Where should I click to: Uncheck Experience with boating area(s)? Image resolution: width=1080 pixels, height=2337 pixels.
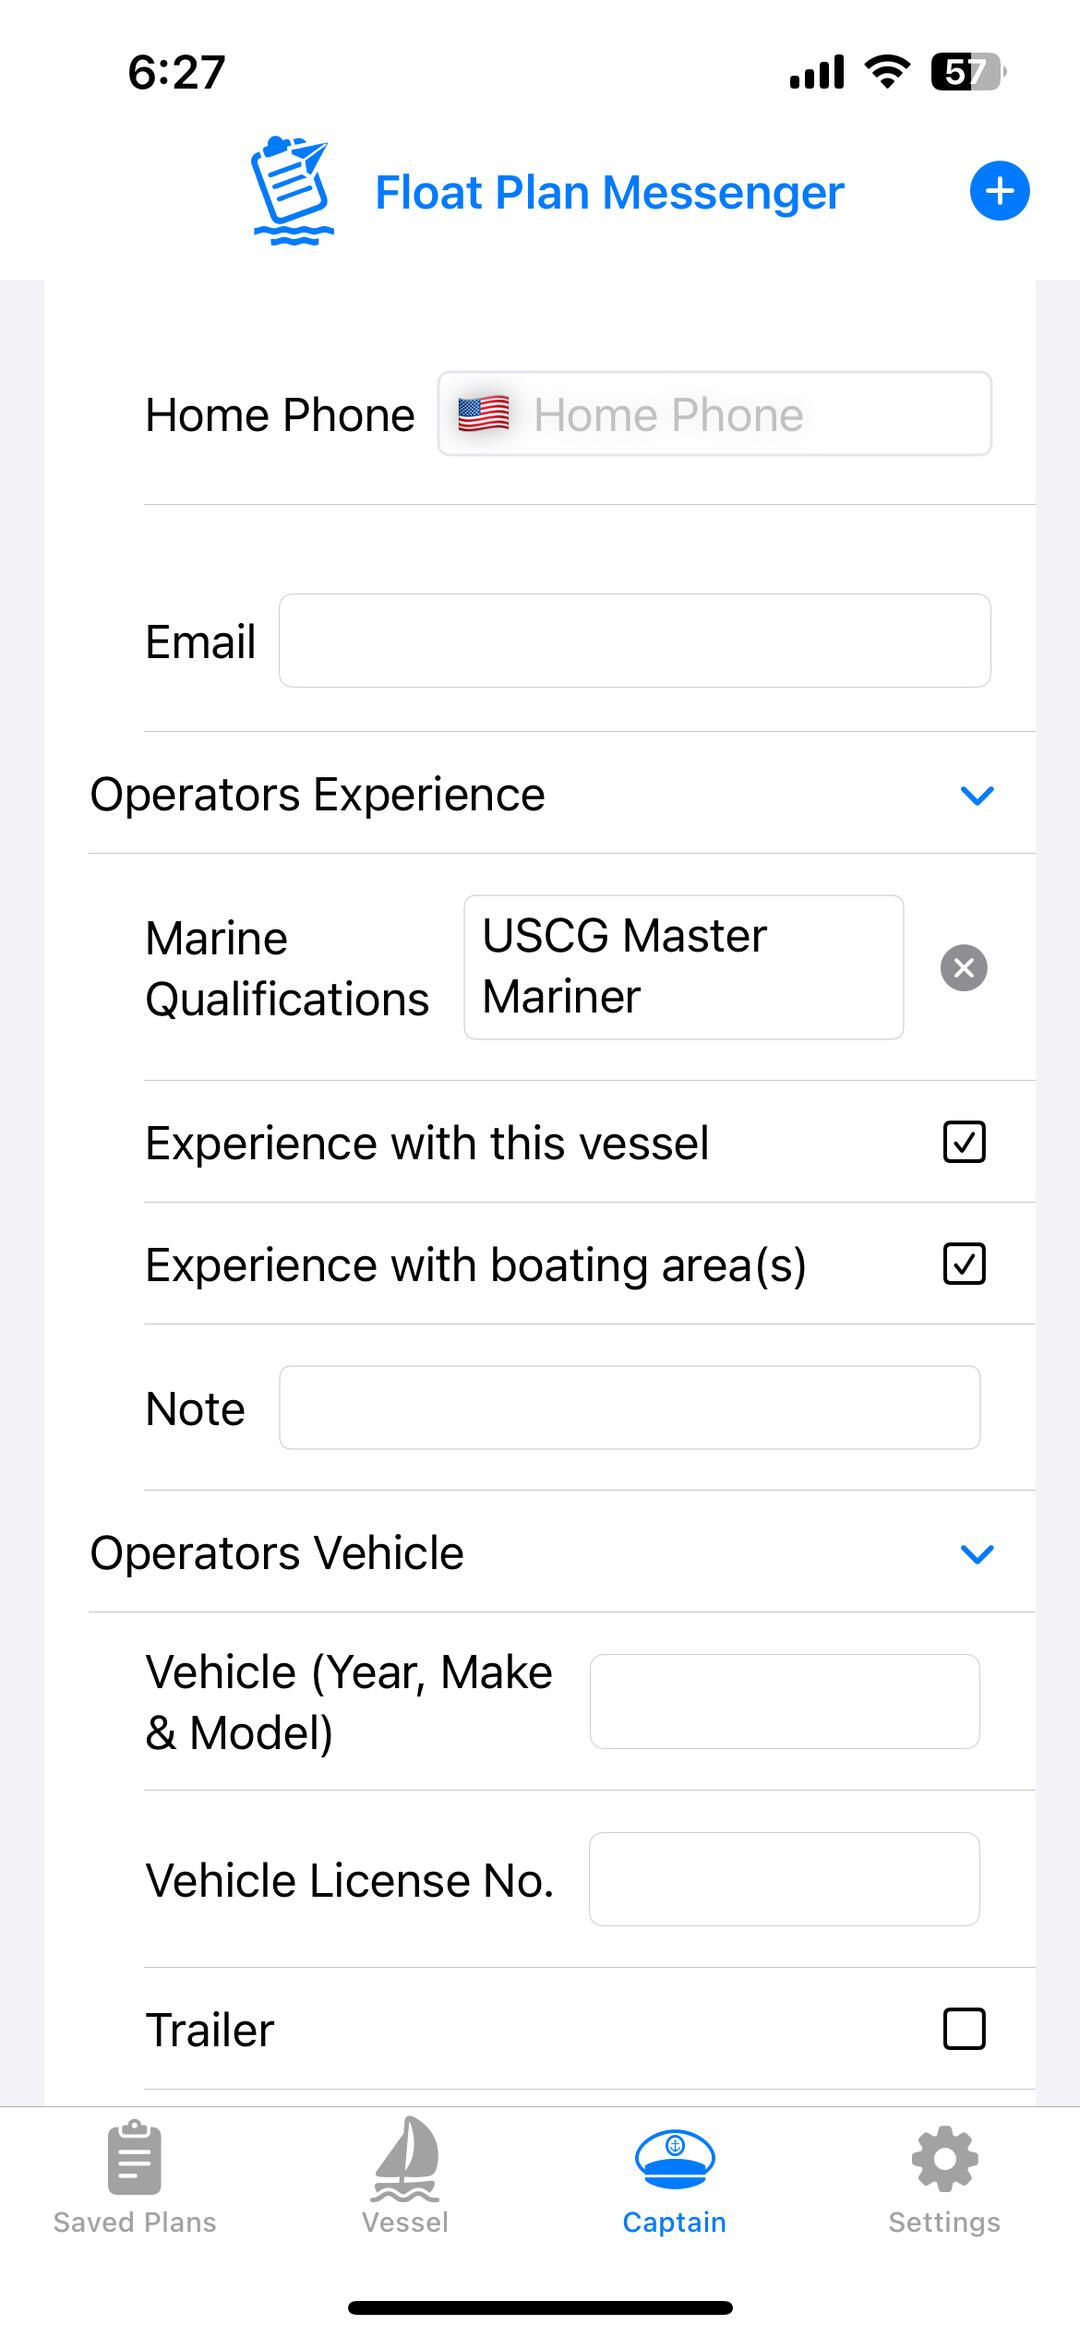(964, 1264)
